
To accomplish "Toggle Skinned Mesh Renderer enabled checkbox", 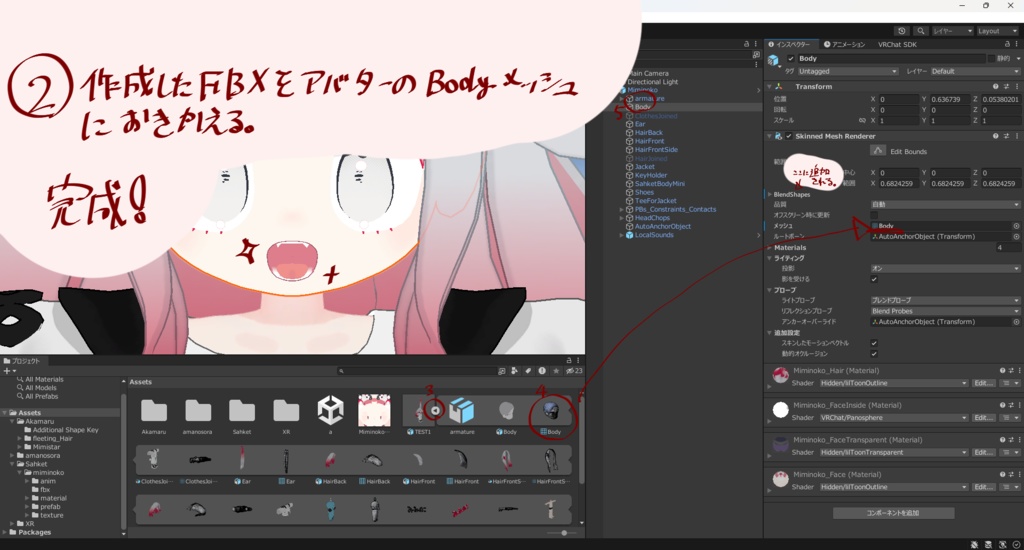I will coord(789,136).
